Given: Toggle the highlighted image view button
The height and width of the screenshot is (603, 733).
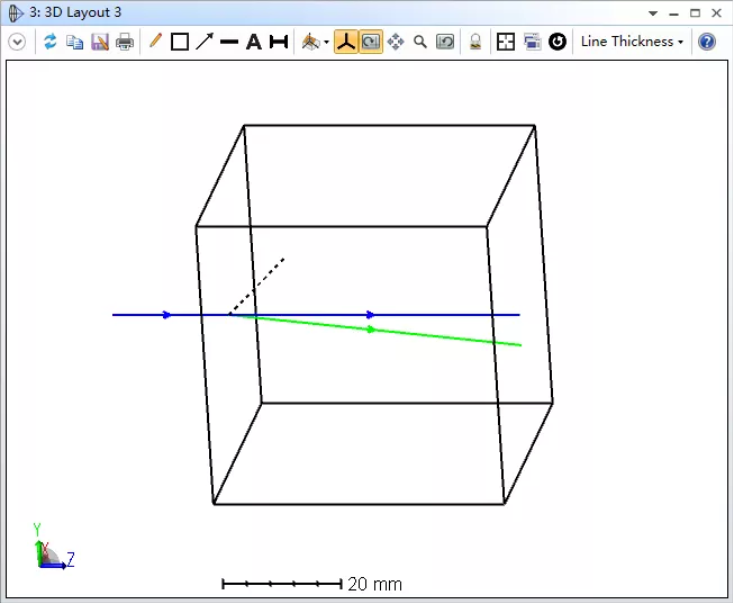Looking at the screenshot, I should (x=370, y=42).
